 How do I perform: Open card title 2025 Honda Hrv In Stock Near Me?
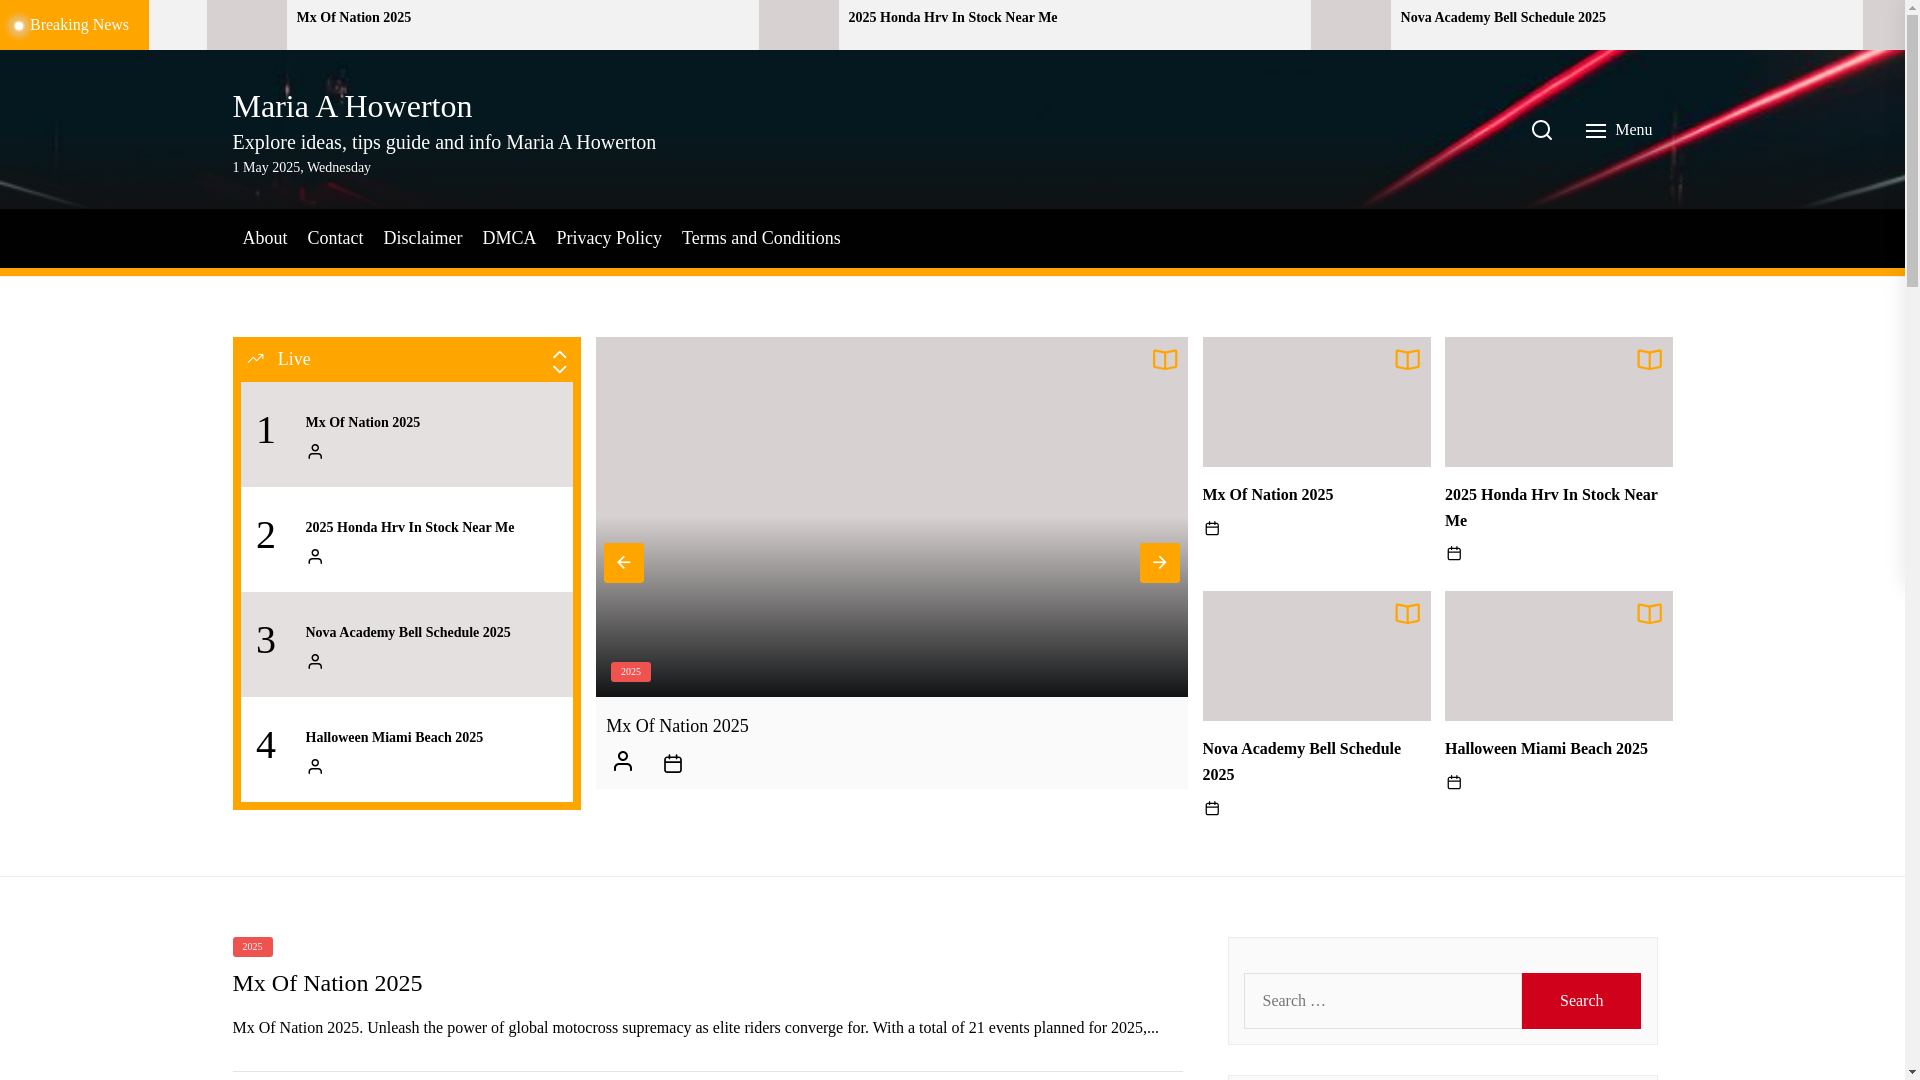(x=1551, y=508)
